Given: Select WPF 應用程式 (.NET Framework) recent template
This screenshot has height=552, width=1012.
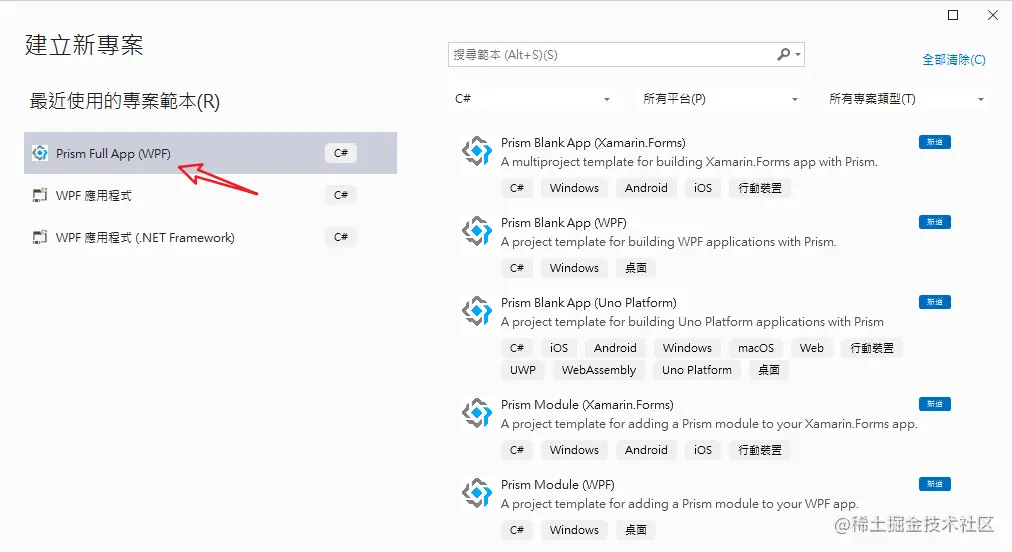Looking at the screenshot, I should [x=210, y=237].
